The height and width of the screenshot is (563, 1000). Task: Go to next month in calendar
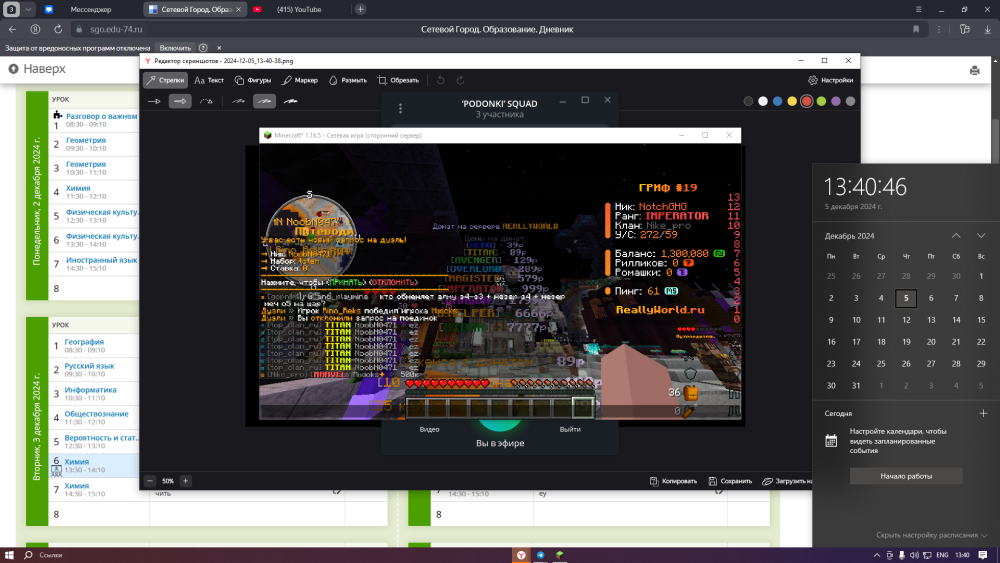pos(981,236)
